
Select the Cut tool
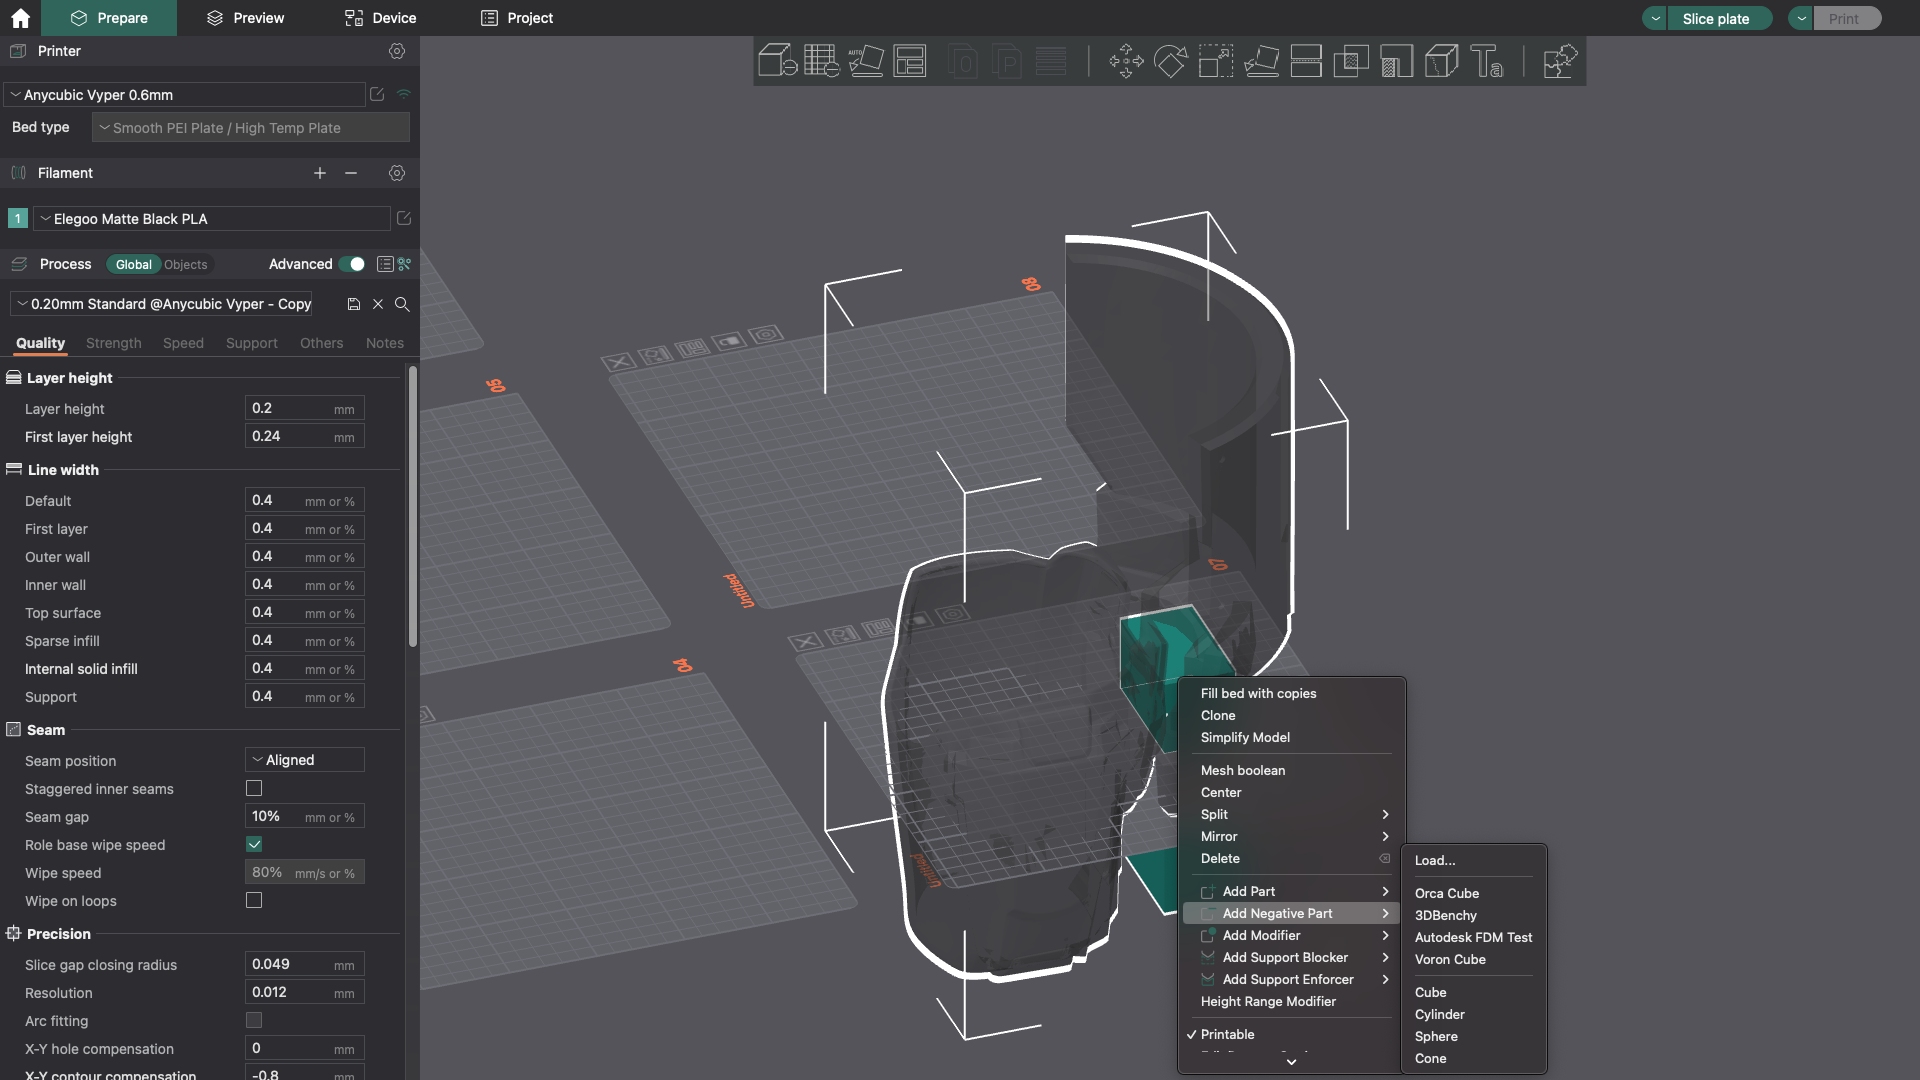point(1306,61)
